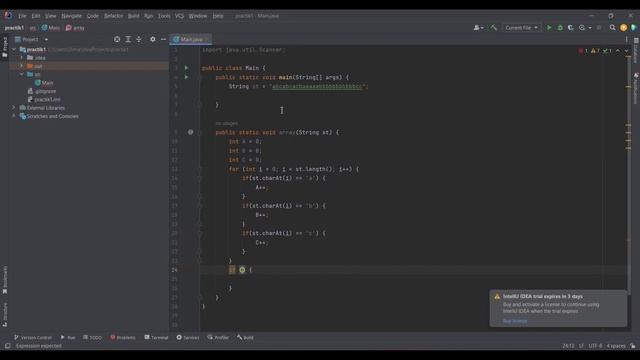Click the green Run button in the toolbar
The width and height of the screenshot is (640, 360).
point(549,28)
